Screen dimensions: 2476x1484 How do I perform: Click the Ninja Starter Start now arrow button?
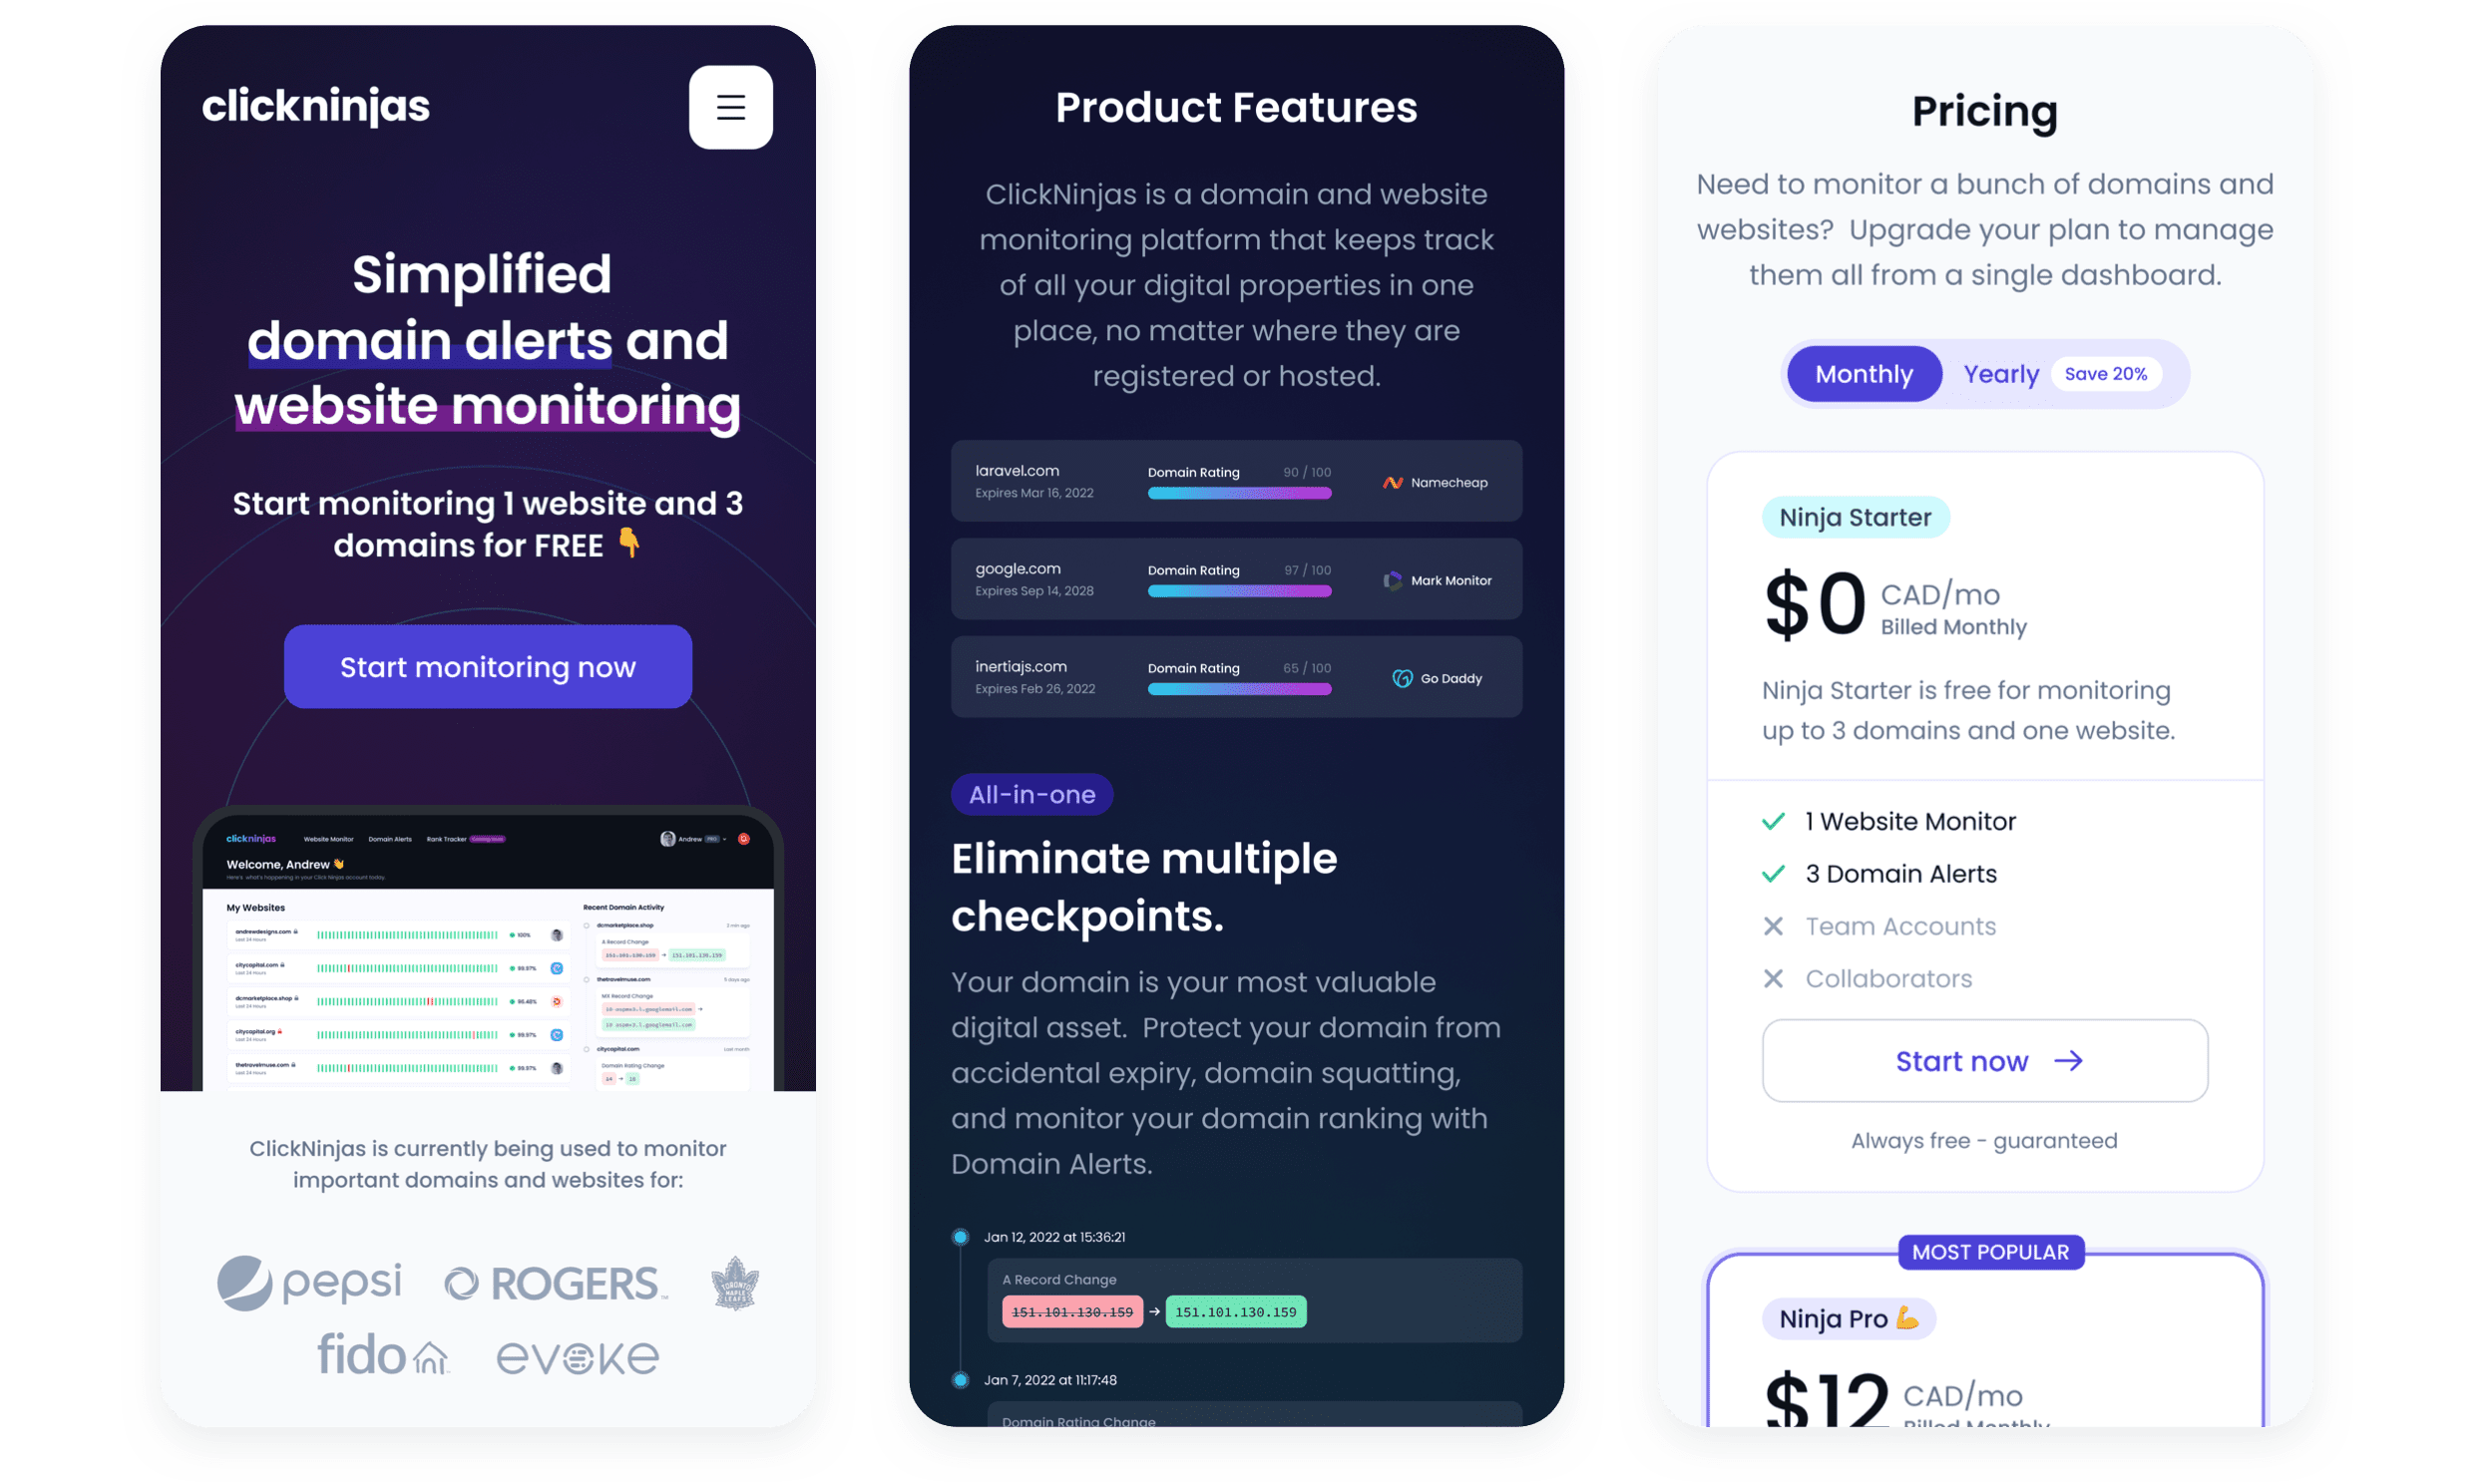tap(1983, 1060)
